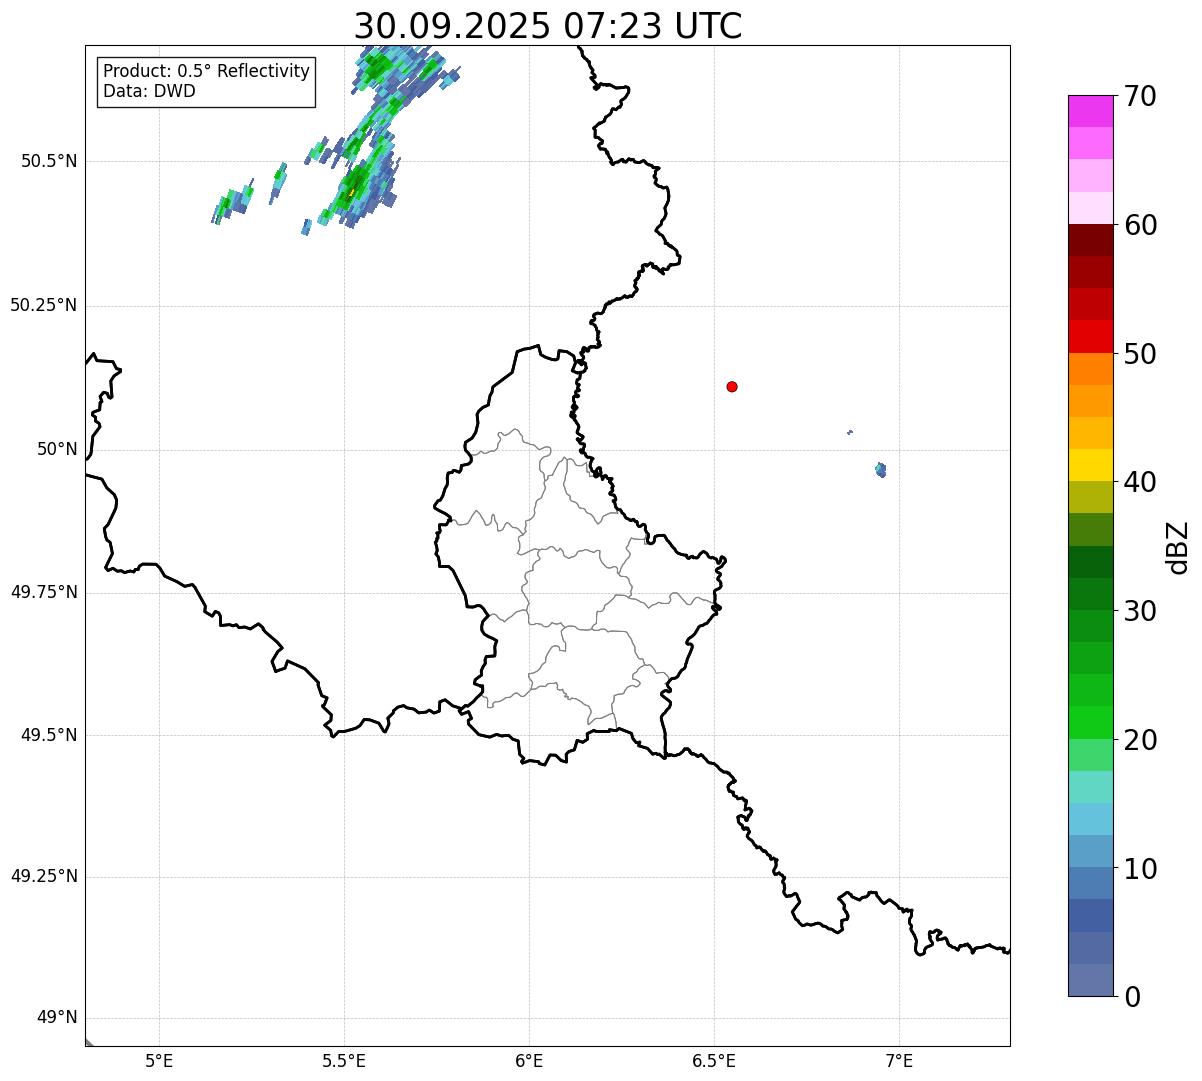Screen dimensions: 1202x1081
Task: Click the 50°N latitude label
Action: click(x=57, y=449)
